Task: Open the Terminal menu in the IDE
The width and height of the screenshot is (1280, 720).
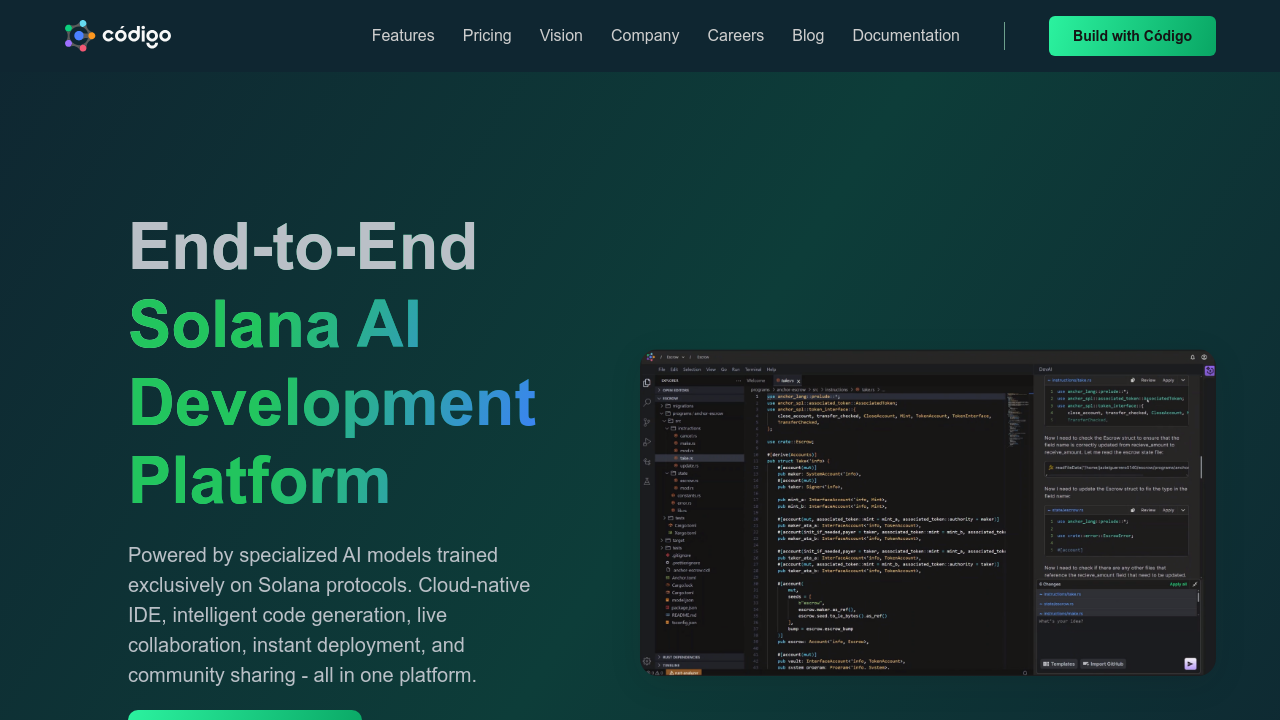Action: click(753, 369)
